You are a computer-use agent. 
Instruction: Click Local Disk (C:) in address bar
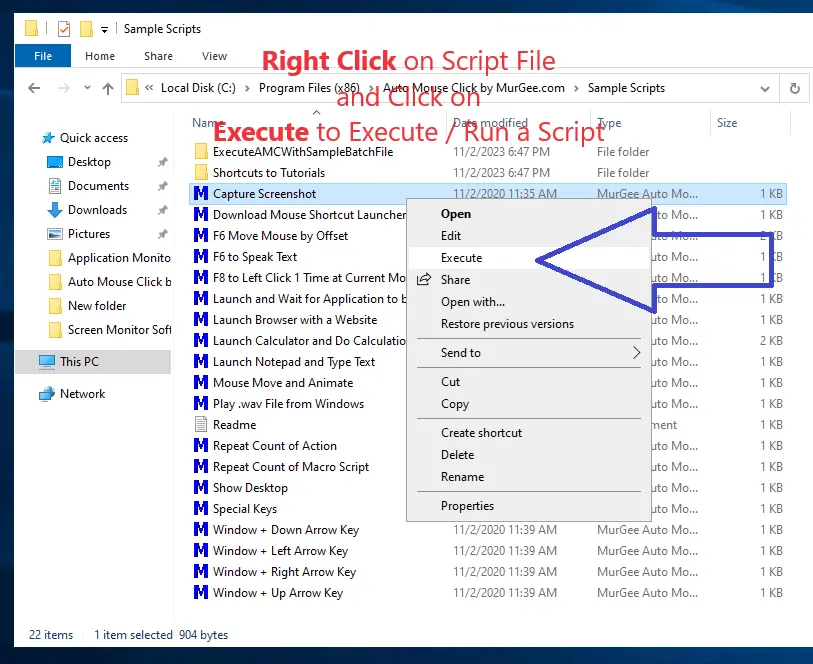pyautogui.click(x=198, y=88)
